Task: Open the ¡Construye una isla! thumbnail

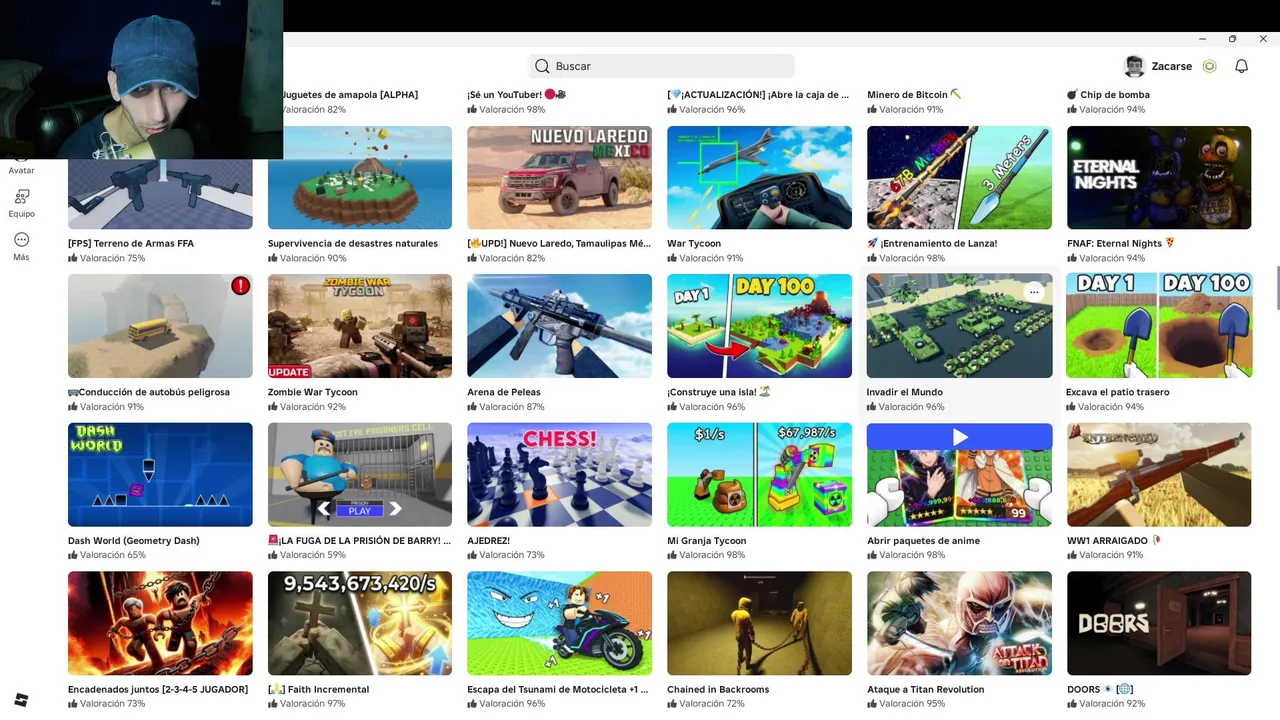Action: pyautogui.click(x=759, y=326)
